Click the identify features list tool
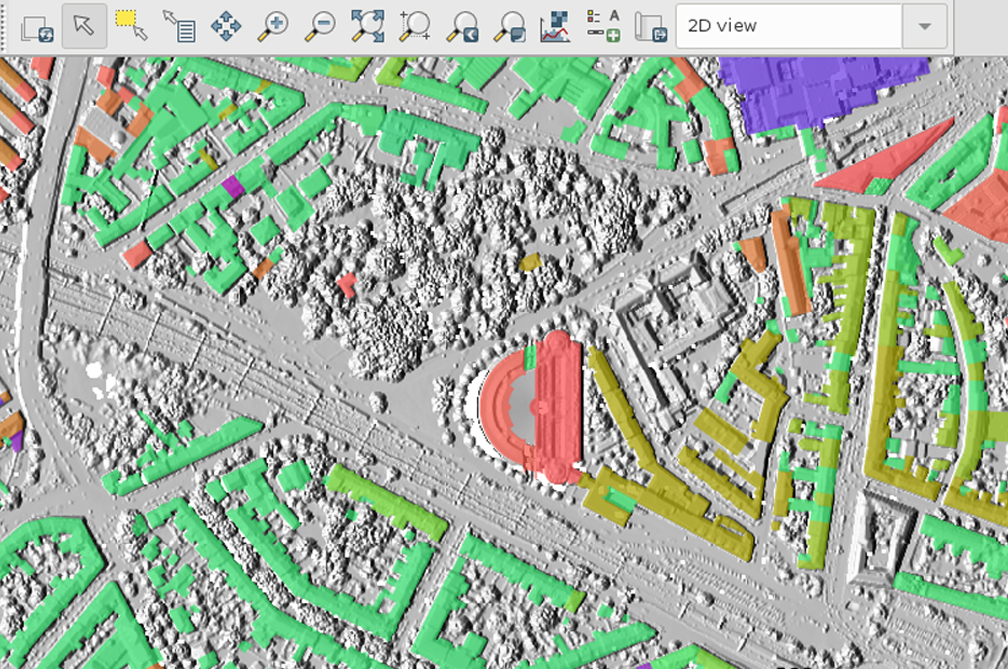 (179, 26)
